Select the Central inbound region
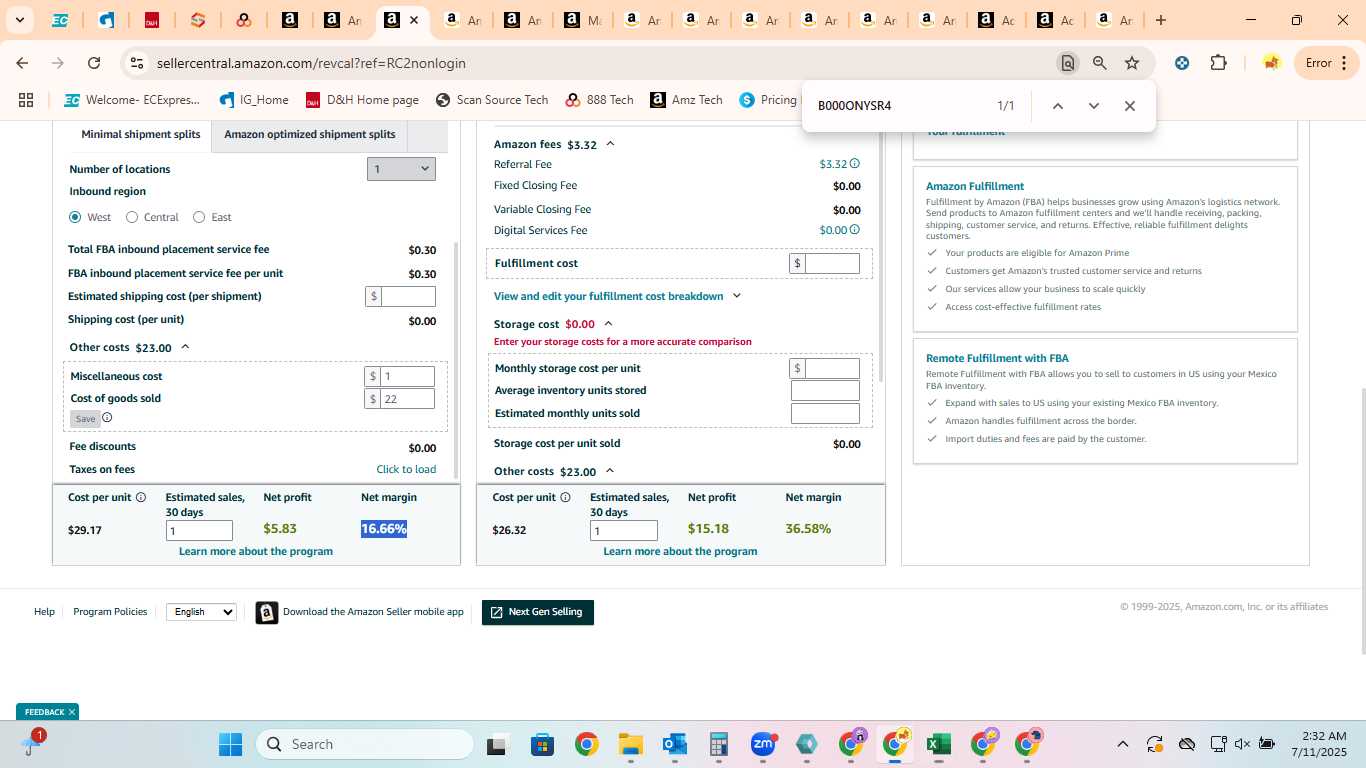The image size is (1366, 768). coord(132,217)
